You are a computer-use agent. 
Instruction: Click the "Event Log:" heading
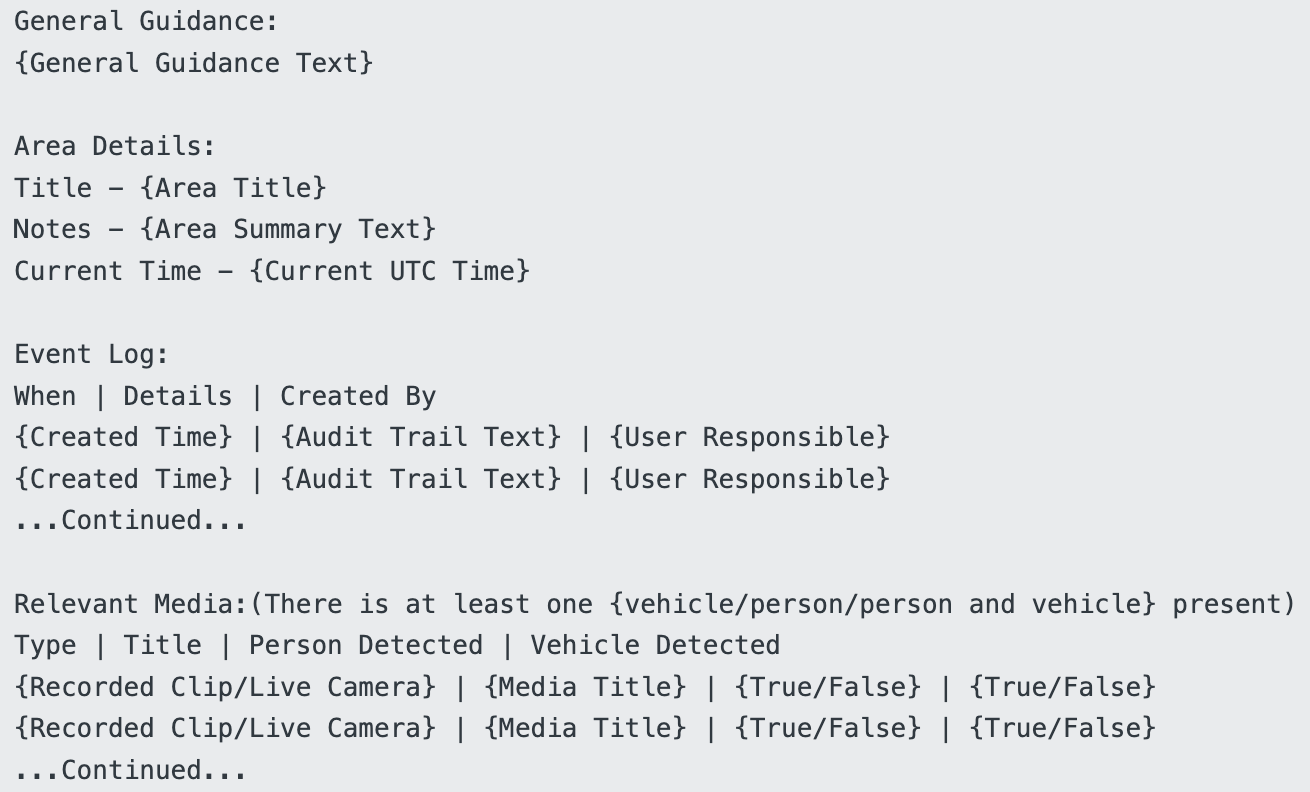click(x=91, y=354)
